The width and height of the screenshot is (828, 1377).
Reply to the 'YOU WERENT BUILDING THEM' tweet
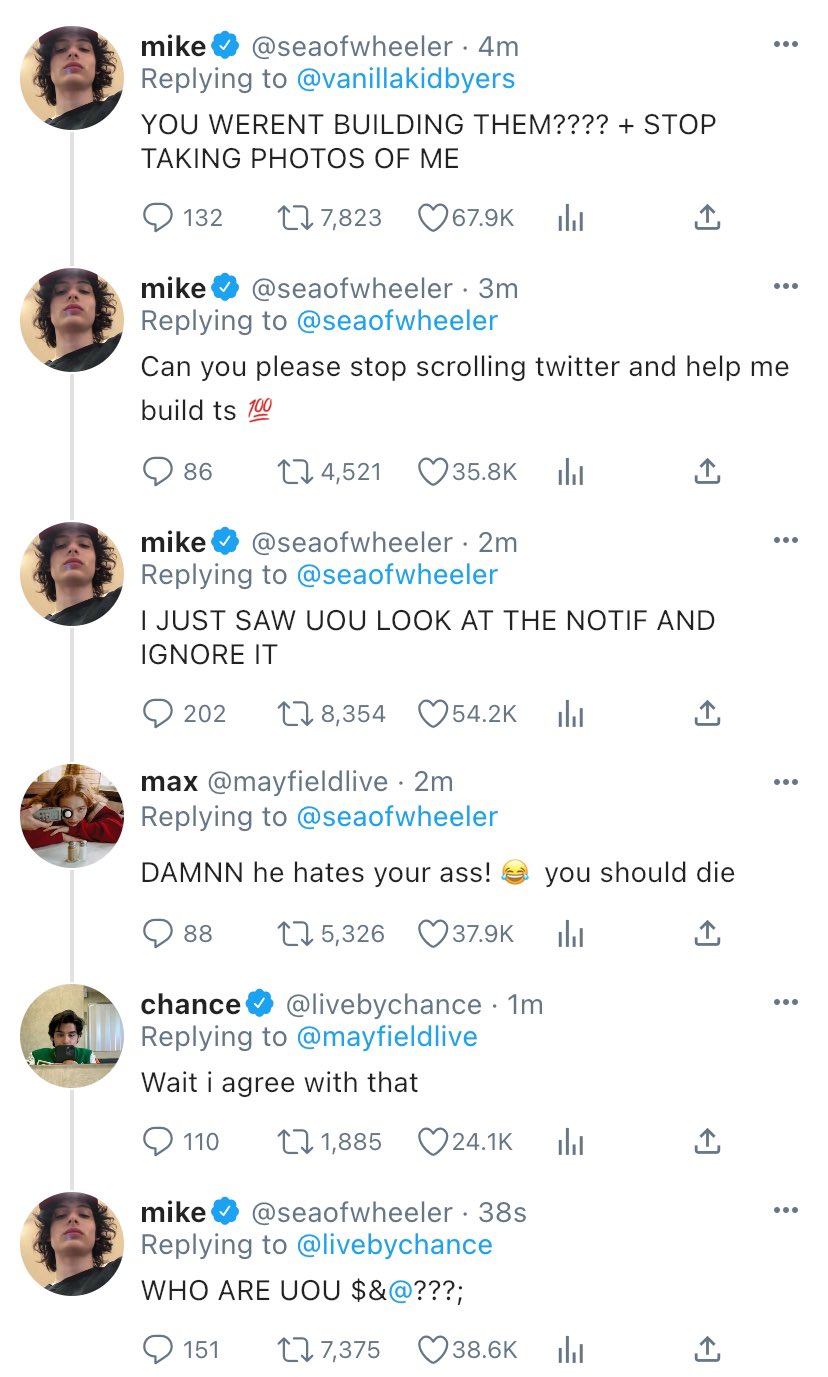(x=158, y=217)
